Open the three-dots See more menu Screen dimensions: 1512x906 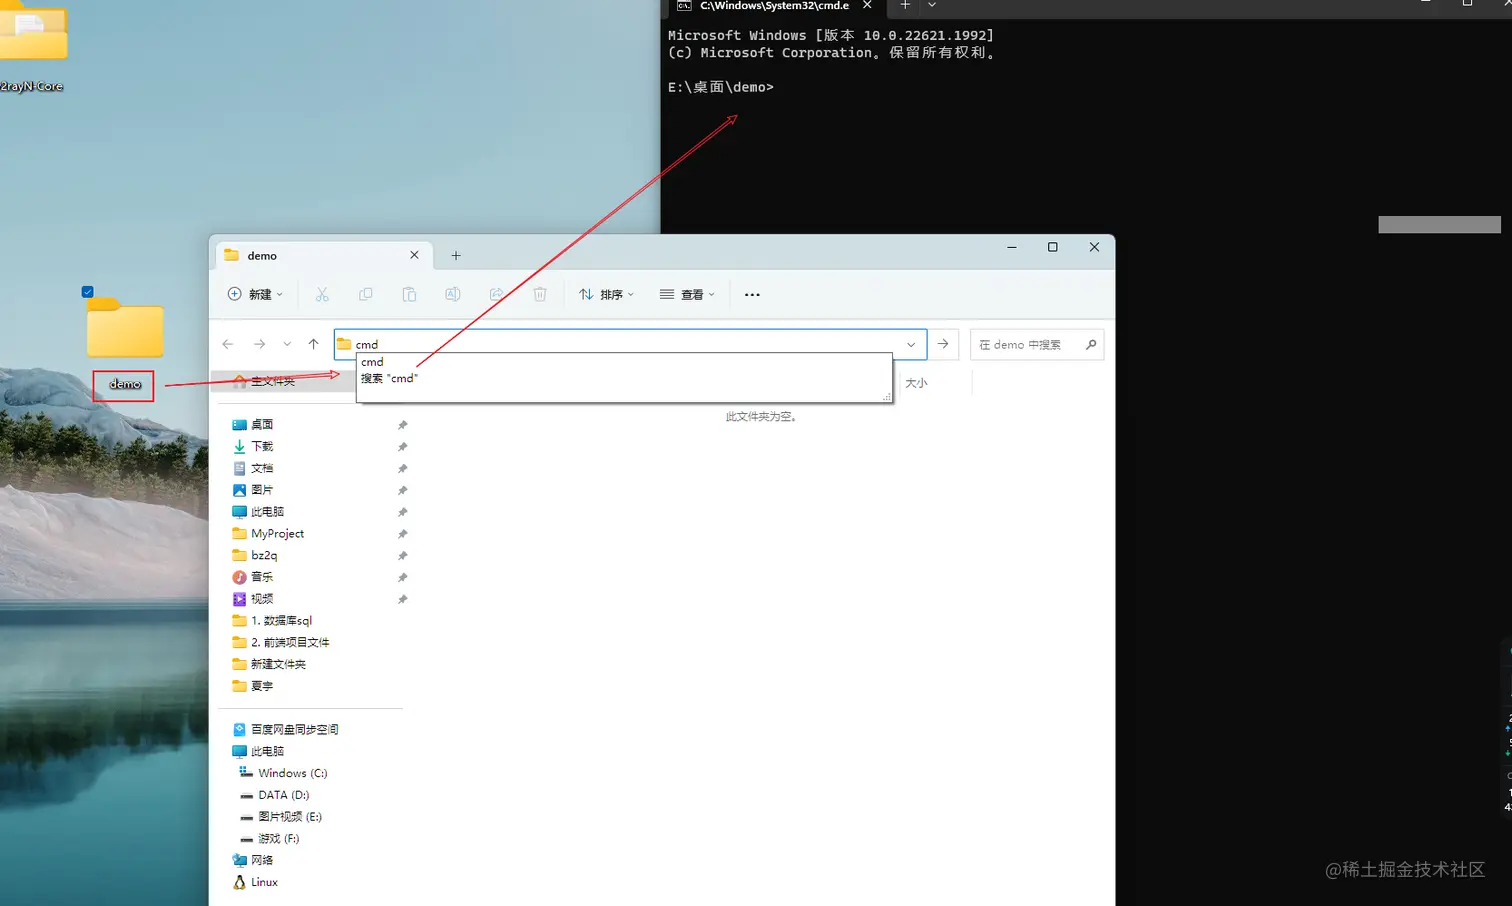pyautogui.click(x=752, y=295)
